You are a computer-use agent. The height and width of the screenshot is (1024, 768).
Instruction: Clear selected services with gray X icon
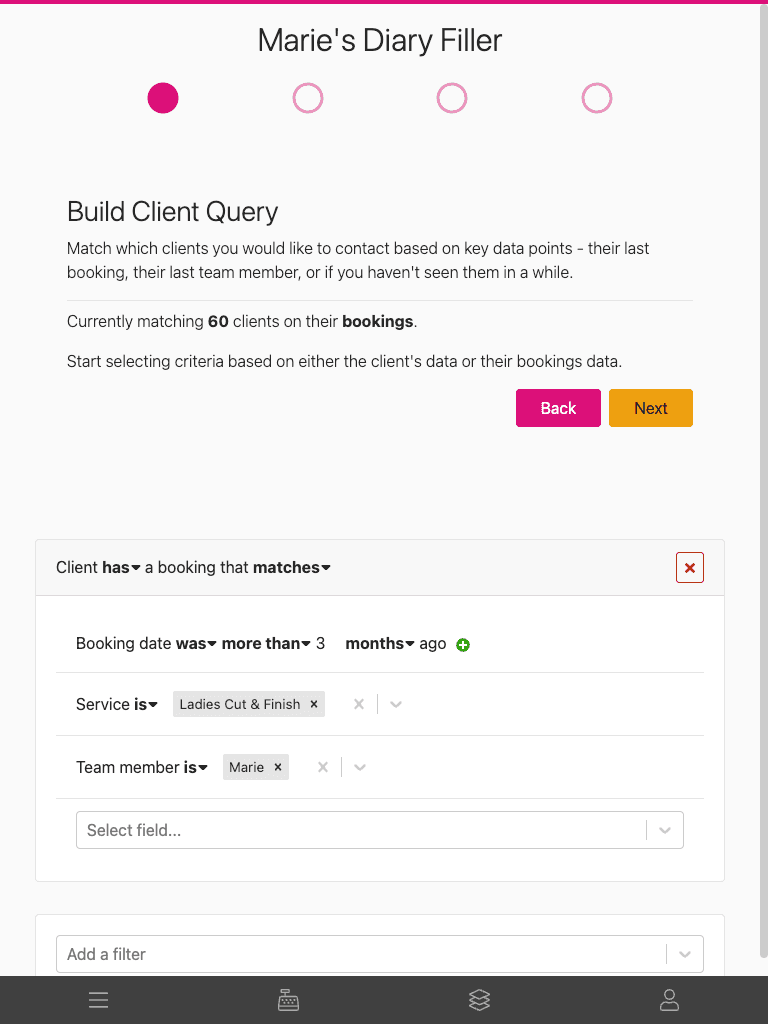click(358, 704)
